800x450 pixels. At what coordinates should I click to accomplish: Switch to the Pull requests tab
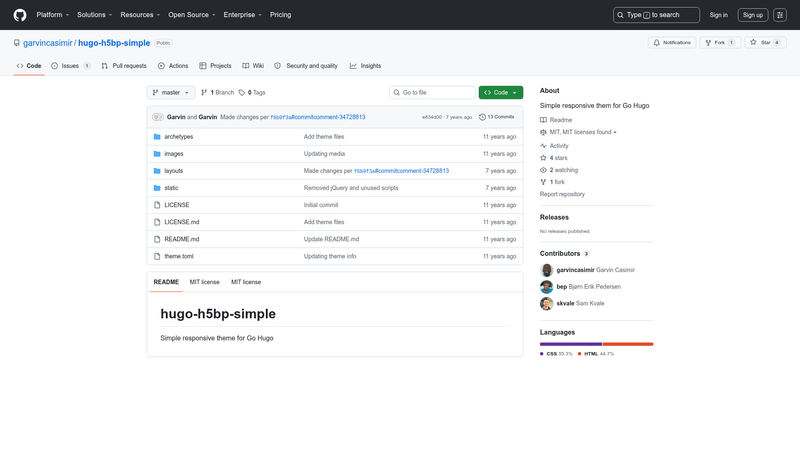[124, 66]
